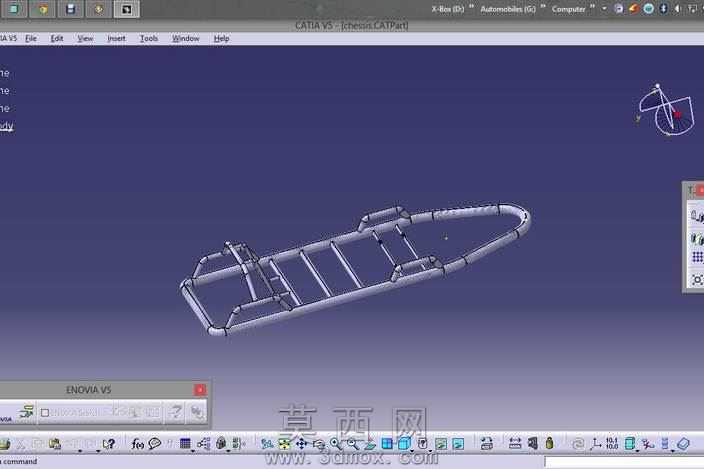Open X-Box (D:) from the taskbar
Screen dimensions: 704x469
pyautogui.click(x=447, y=9)
